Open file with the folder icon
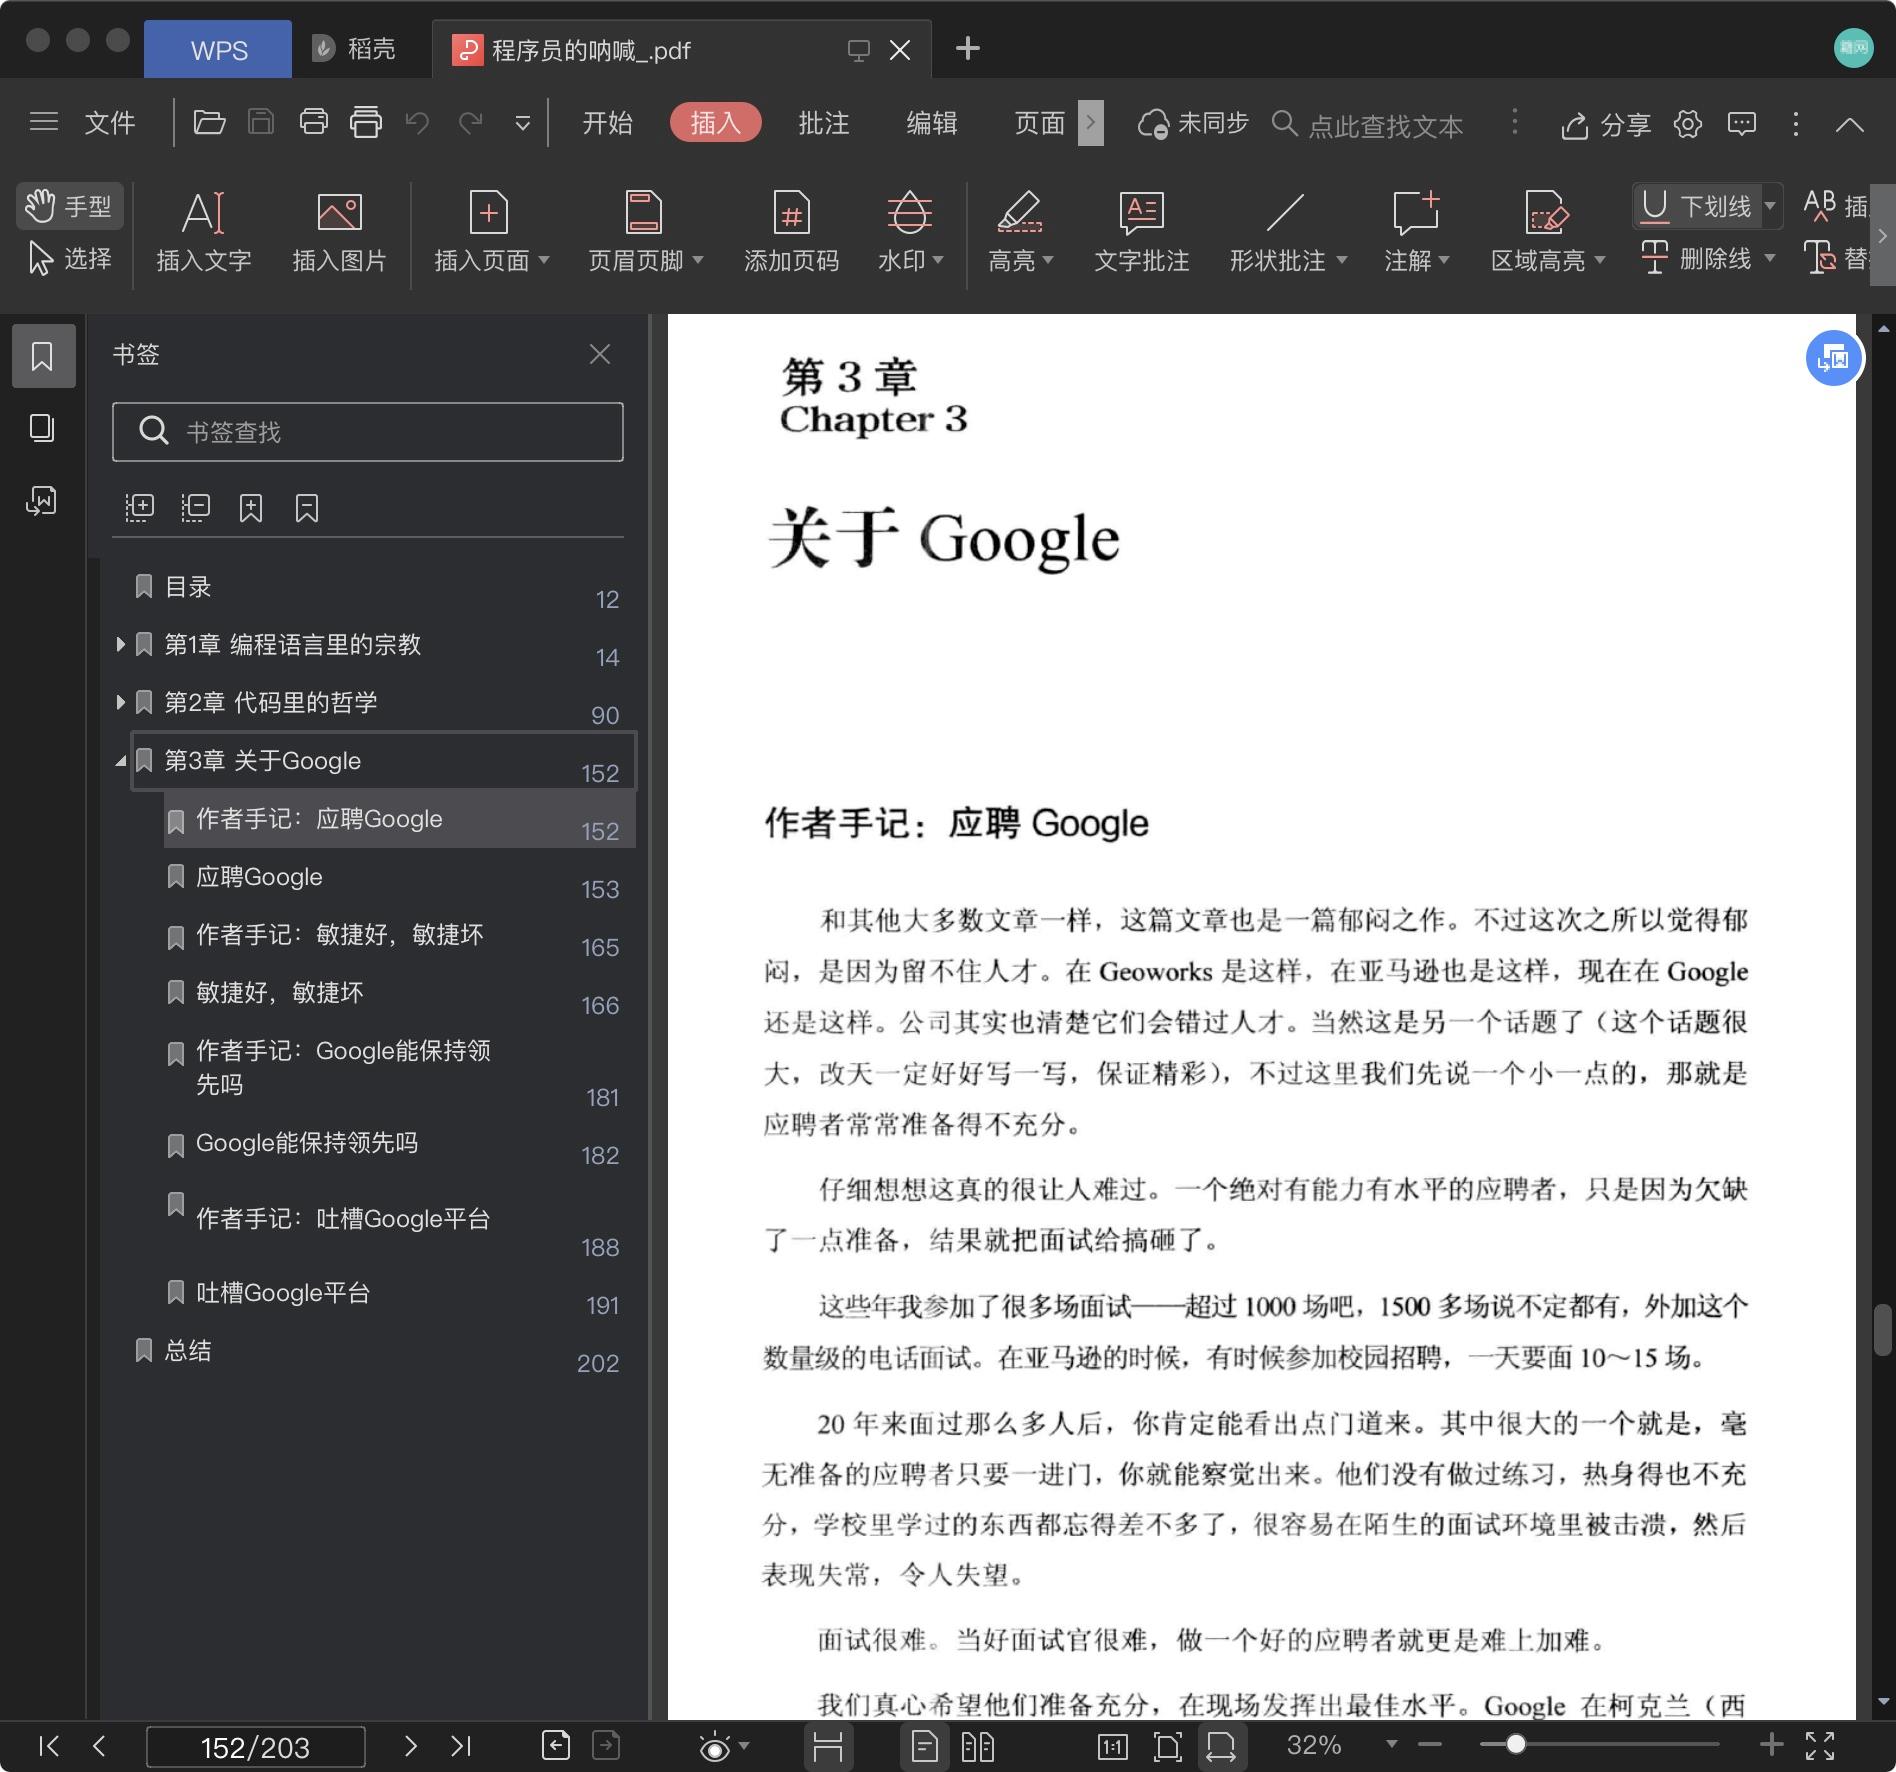The image size is (1896, 1772). pyautogui.click(x=209, y=123)
